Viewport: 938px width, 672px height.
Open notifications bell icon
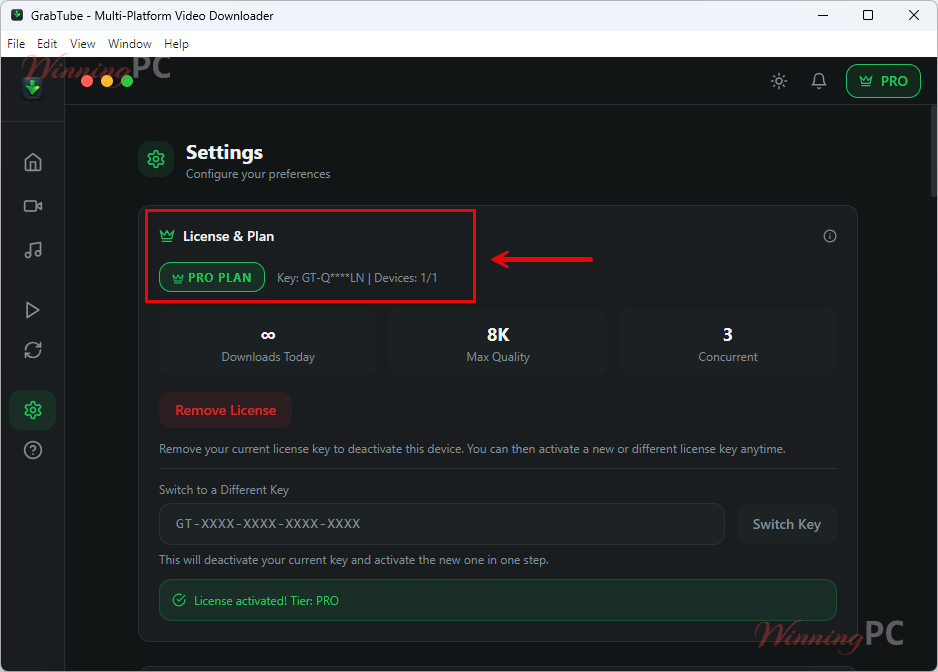819,81
